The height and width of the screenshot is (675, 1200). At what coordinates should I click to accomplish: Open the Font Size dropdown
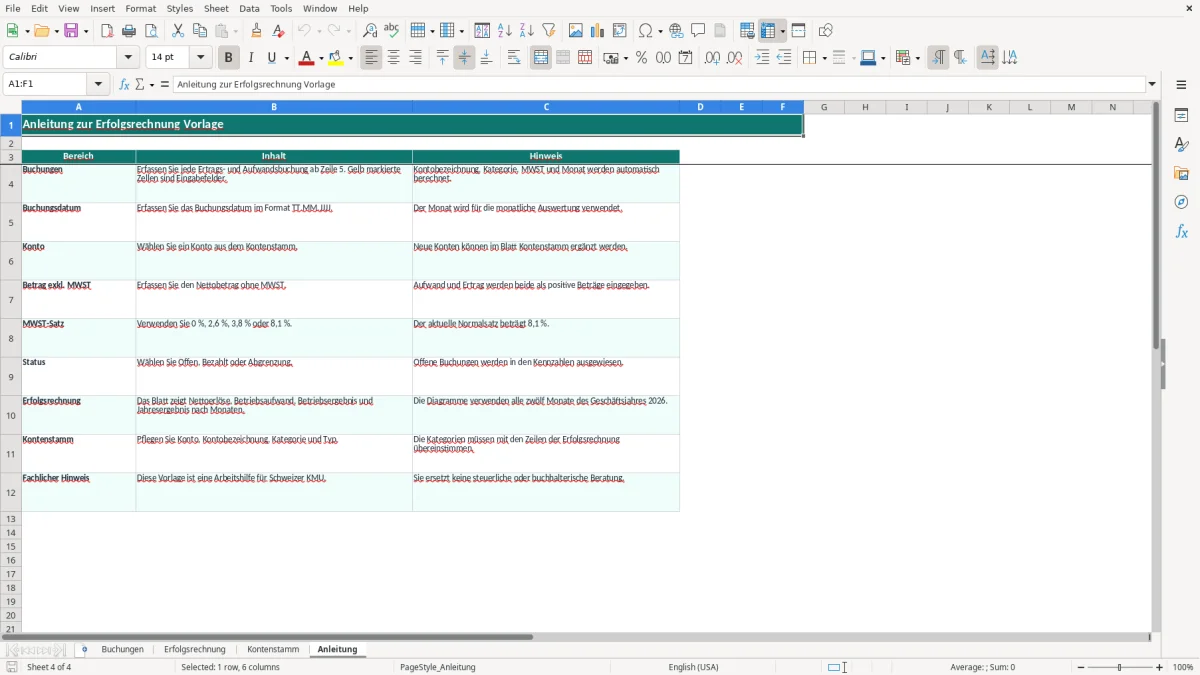(201, 58)
